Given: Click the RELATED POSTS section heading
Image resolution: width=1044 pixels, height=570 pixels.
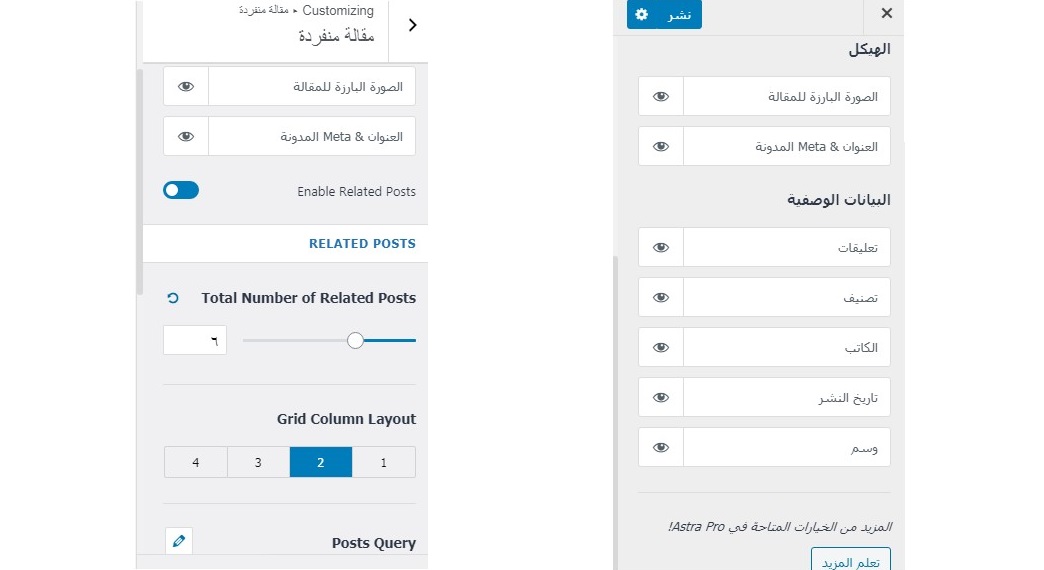Looking at the screenshot, I should tap(362, 243).
